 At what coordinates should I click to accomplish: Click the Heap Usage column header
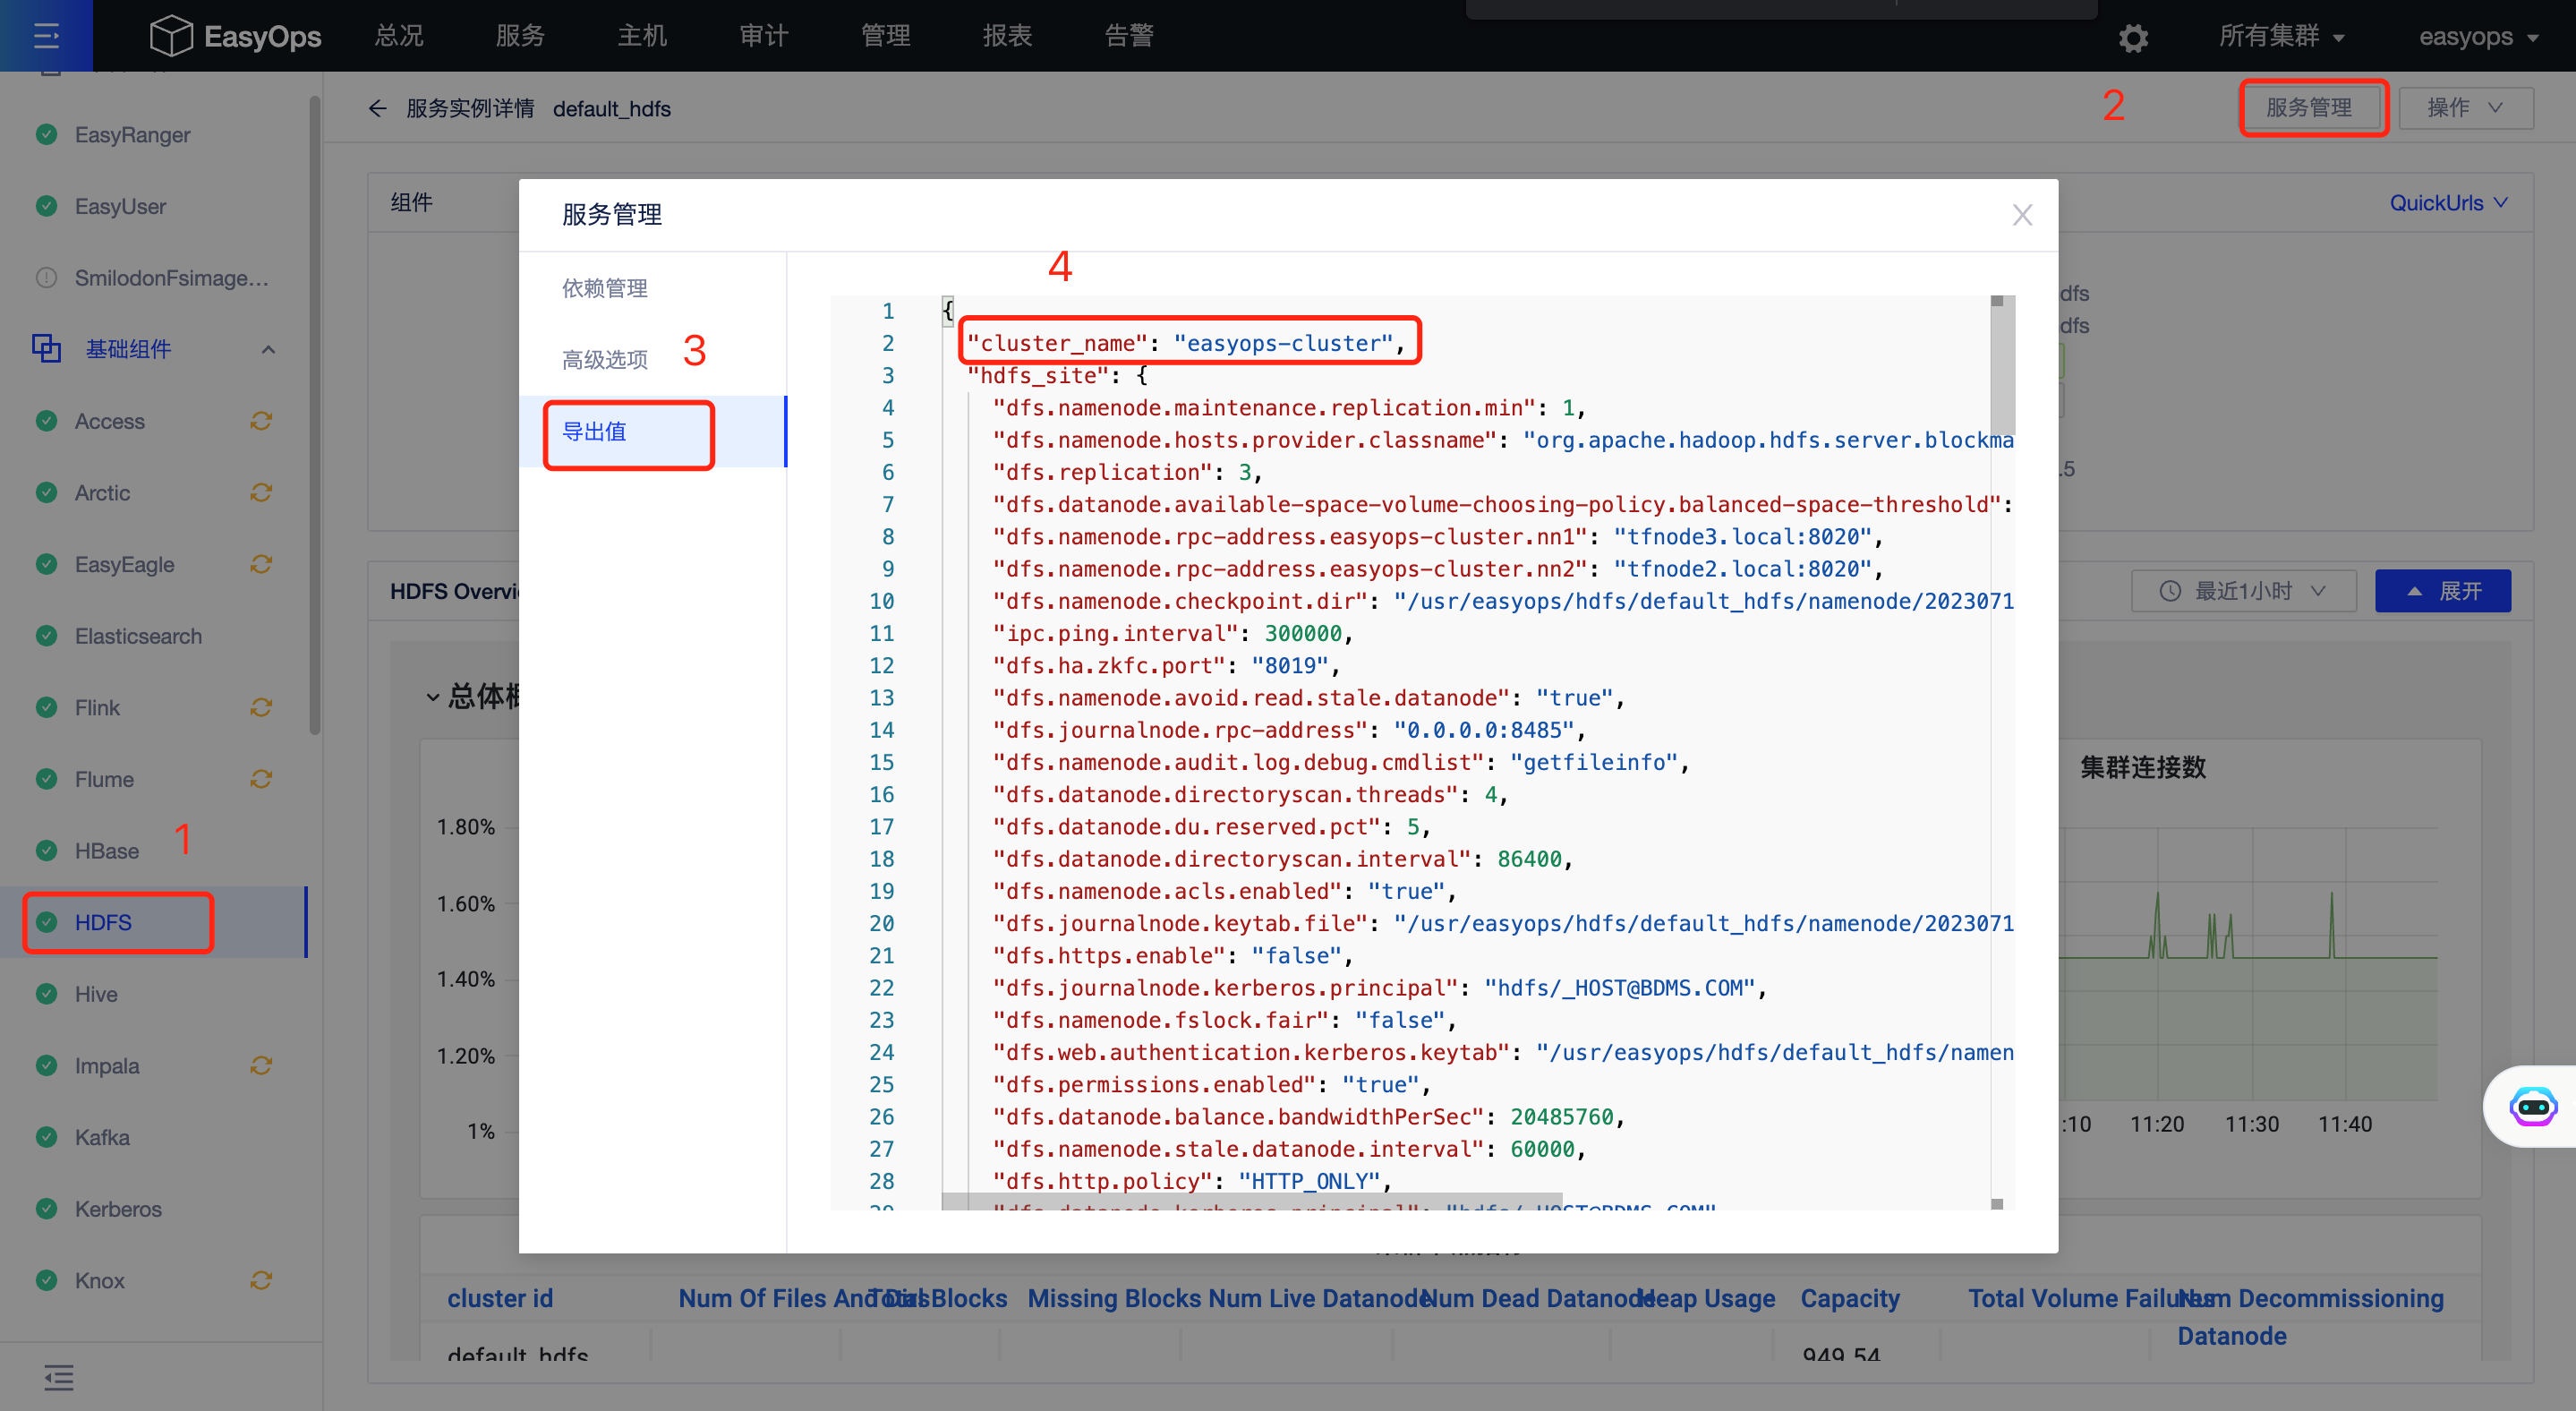(1706, 1299)
